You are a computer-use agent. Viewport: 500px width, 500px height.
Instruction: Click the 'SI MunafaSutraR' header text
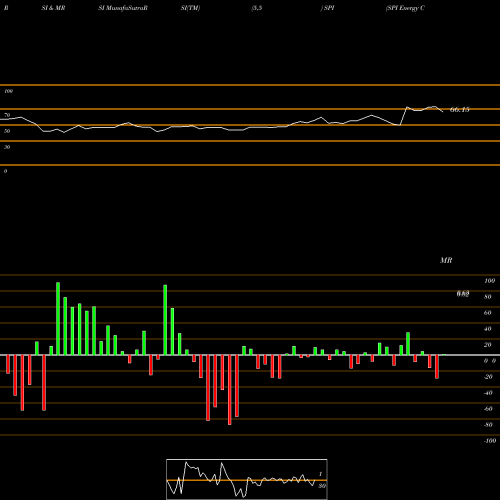tap(123, 8)
